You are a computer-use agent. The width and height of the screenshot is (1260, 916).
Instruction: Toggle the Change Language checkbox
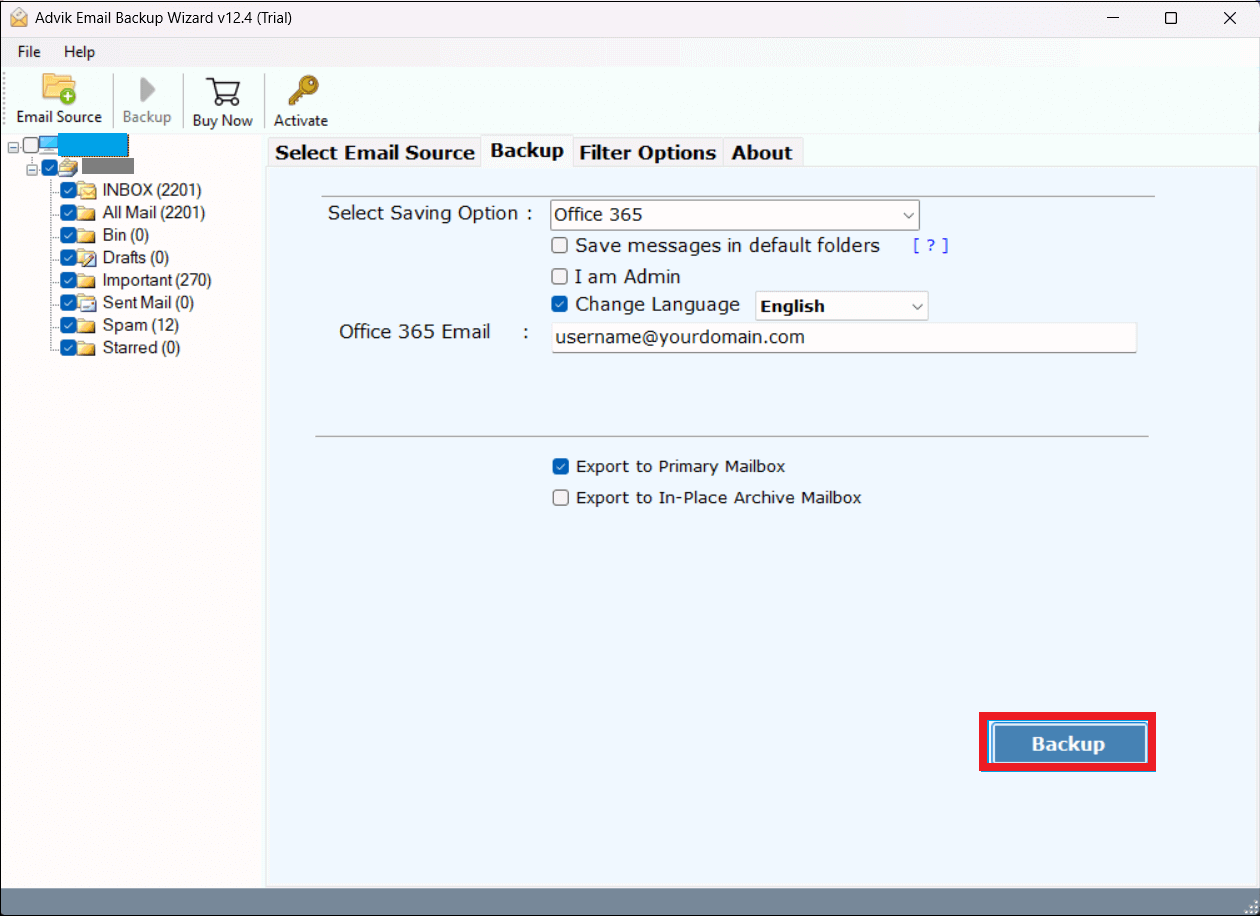pos(560,305)
